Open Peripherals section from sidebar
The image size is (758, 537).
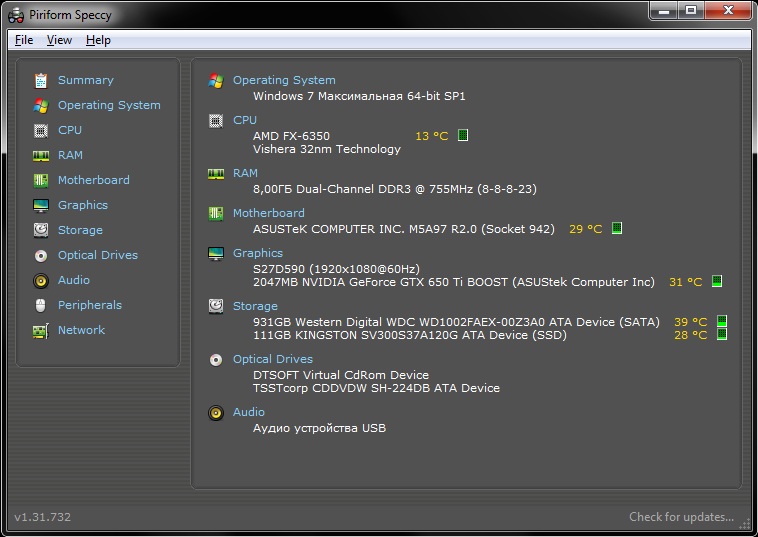[90, 305]
